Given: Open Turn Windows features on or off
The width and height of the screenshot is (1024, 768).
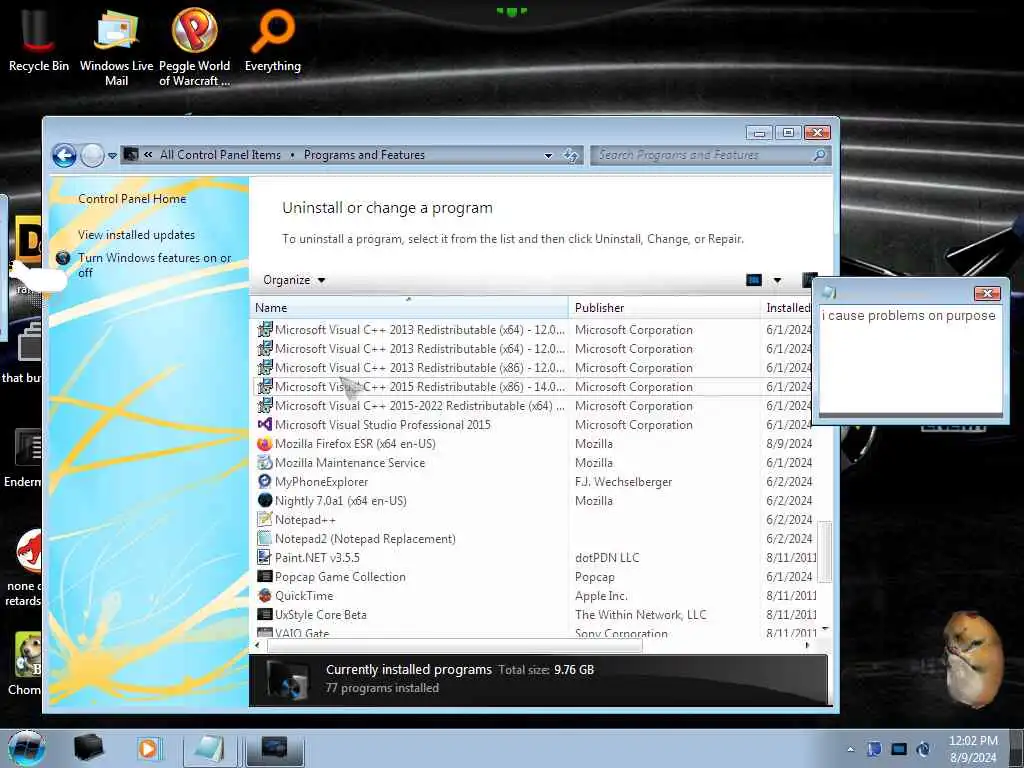Looking at the screenshot, I should [155, 265].
